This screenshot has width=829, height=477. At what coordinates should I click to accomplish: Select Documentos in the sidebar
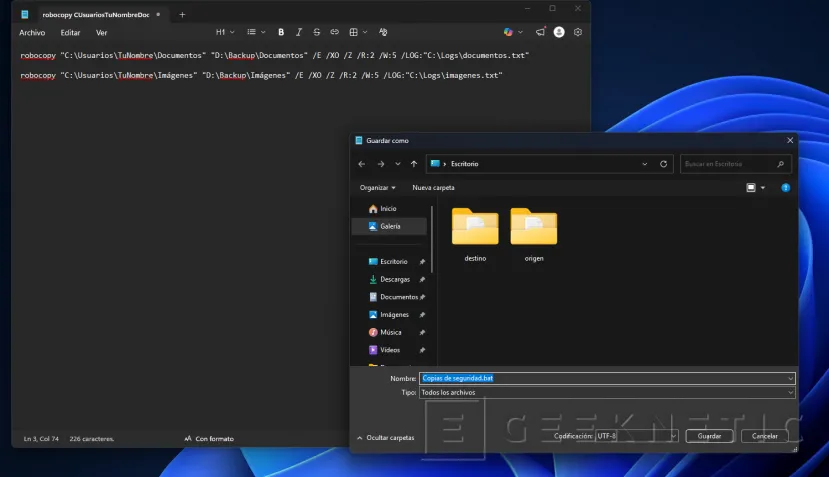(x=399, y=297)
